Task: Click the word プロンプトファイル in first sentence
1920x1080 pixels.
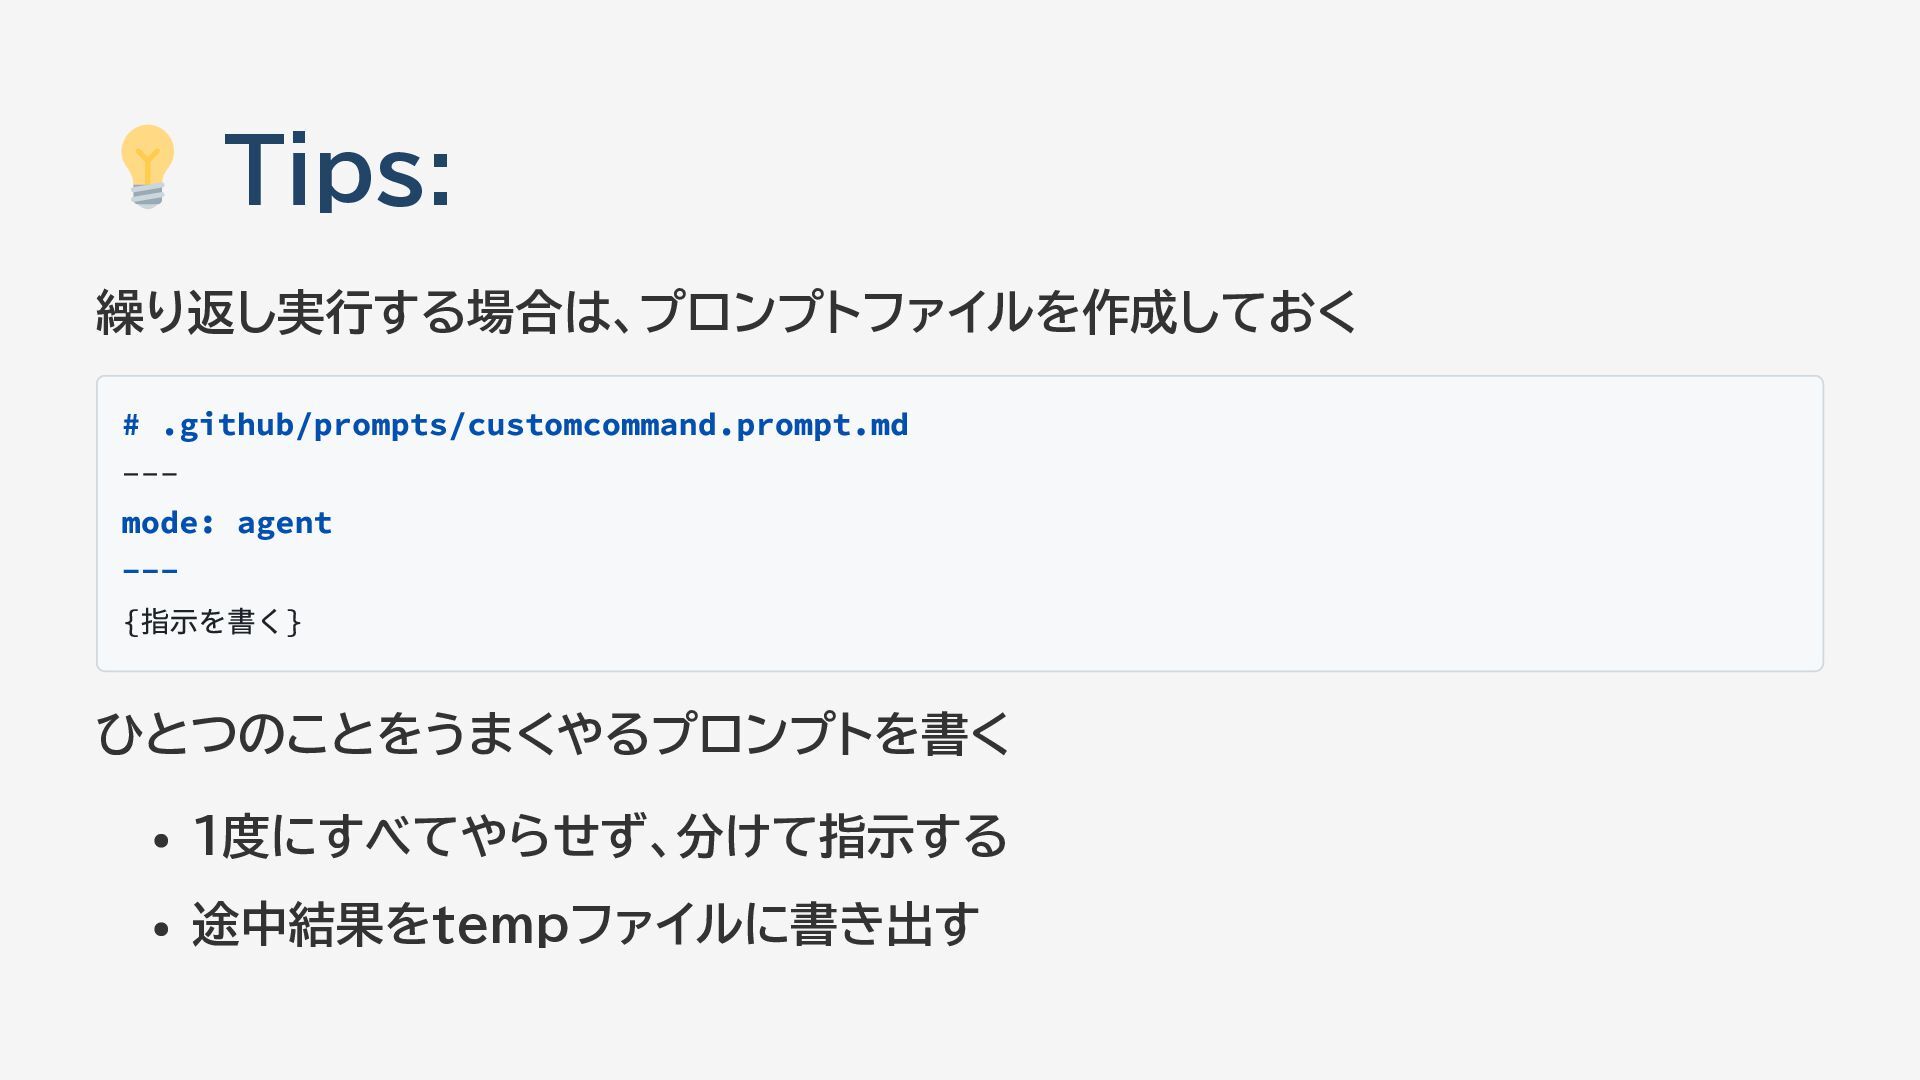Action: 835,312
